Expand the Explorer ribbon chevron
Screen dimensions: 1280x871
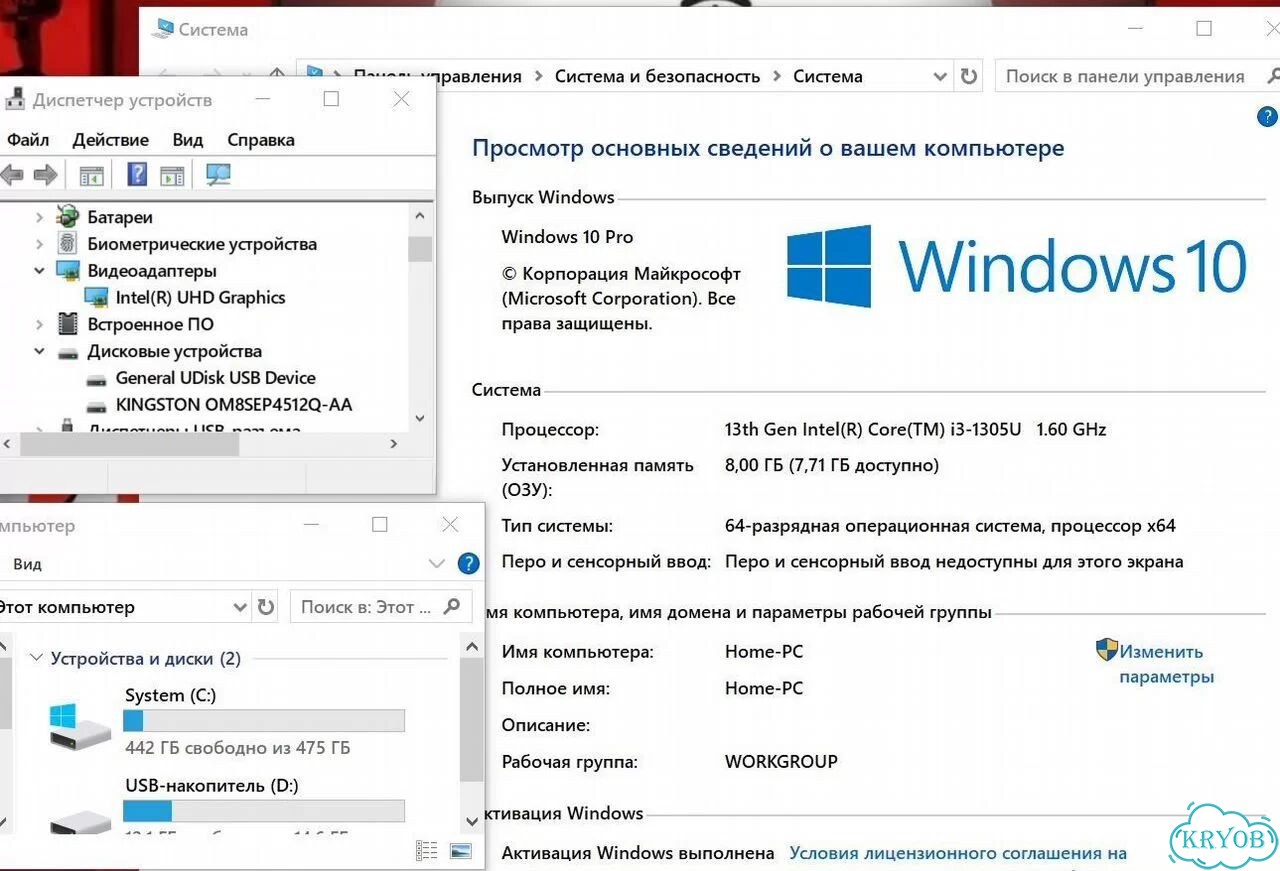(x=436, y=563)
